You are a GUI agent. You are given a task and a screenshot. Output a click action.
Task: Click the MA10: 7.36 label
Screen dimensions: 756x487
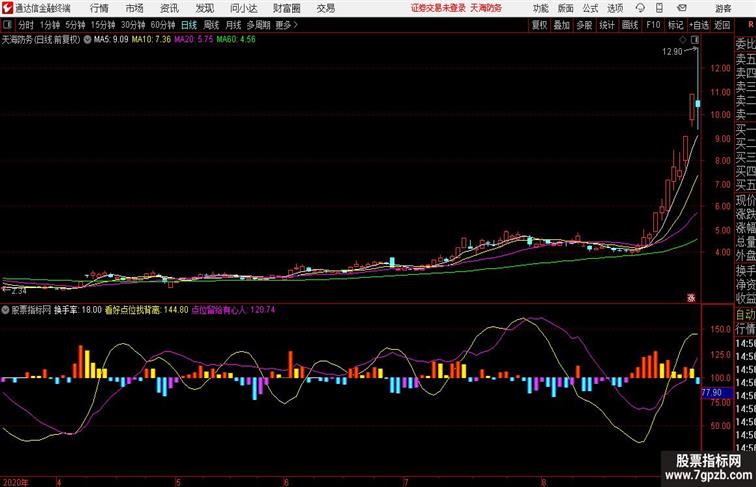tap(151, 40)
